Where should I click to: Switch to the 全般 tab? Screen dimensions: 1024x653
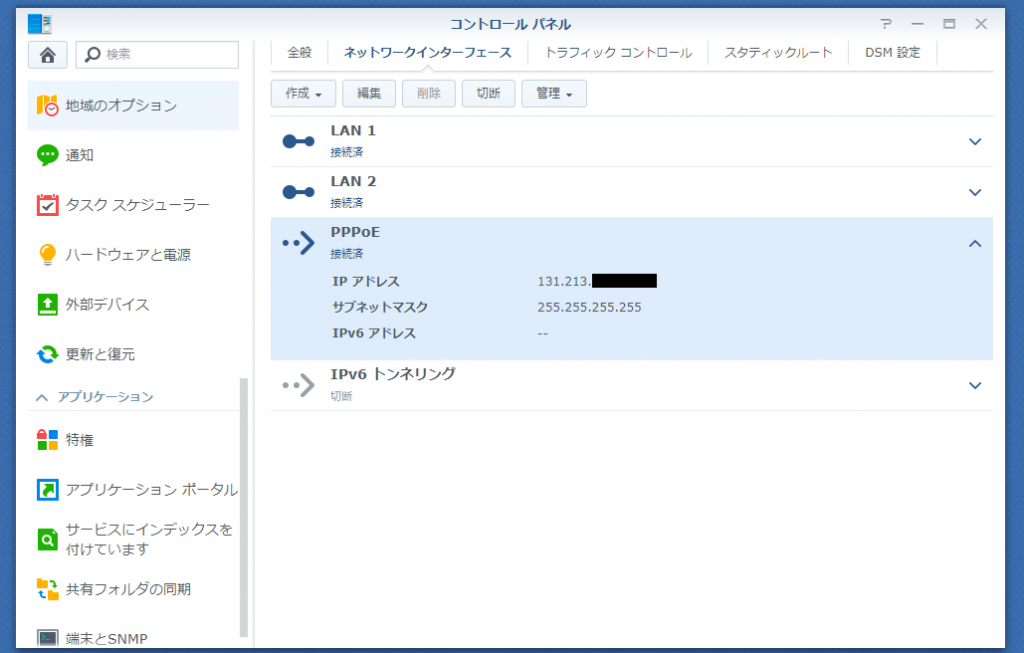click(300, 52)
